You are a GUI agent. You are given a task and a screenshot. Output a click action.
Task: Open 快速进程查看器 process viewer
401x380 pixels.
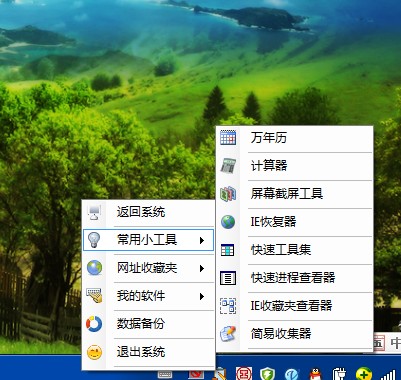click(294, 278)
